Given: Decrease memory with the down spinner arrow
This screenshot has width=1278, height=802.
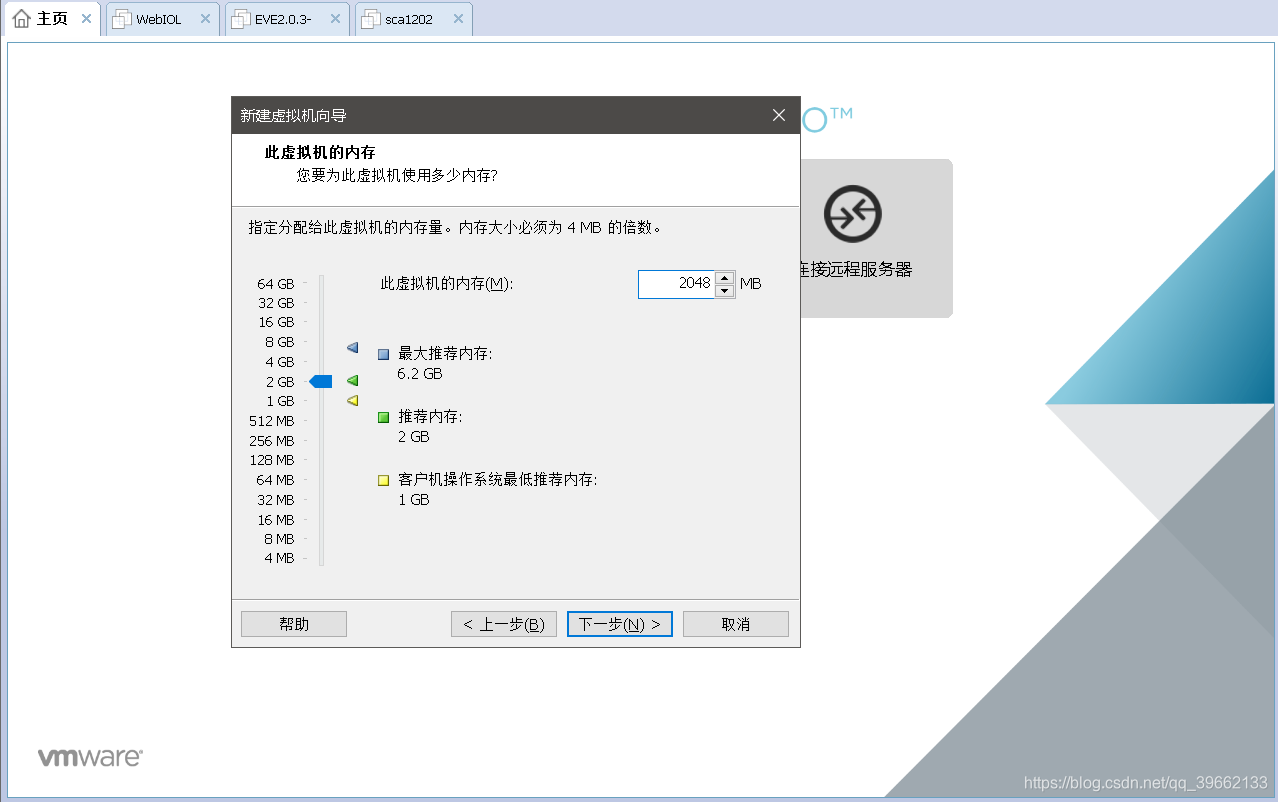Looking at the screenshot, I should click(725, 291).
